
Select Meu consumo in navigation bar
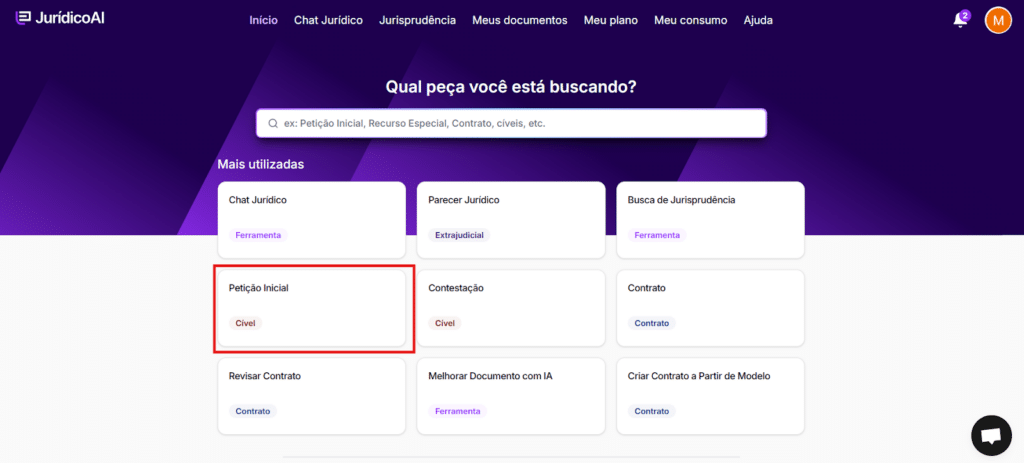[x=690, y=20]
